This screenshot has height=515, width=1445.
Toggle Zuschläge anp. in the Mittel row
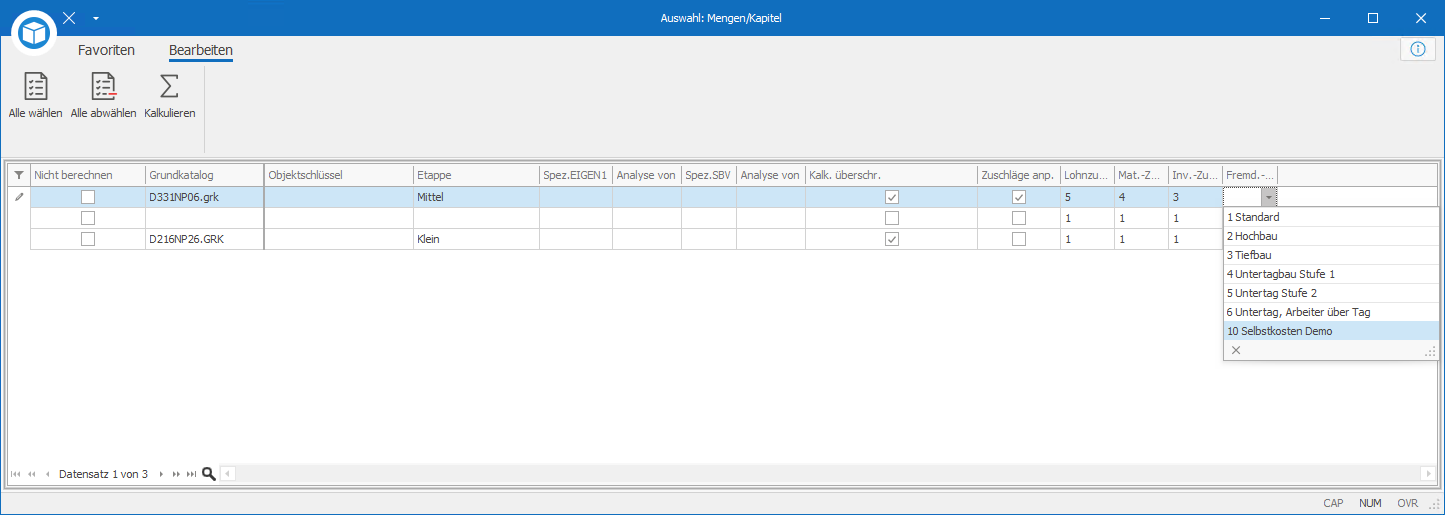point(1019,197)
